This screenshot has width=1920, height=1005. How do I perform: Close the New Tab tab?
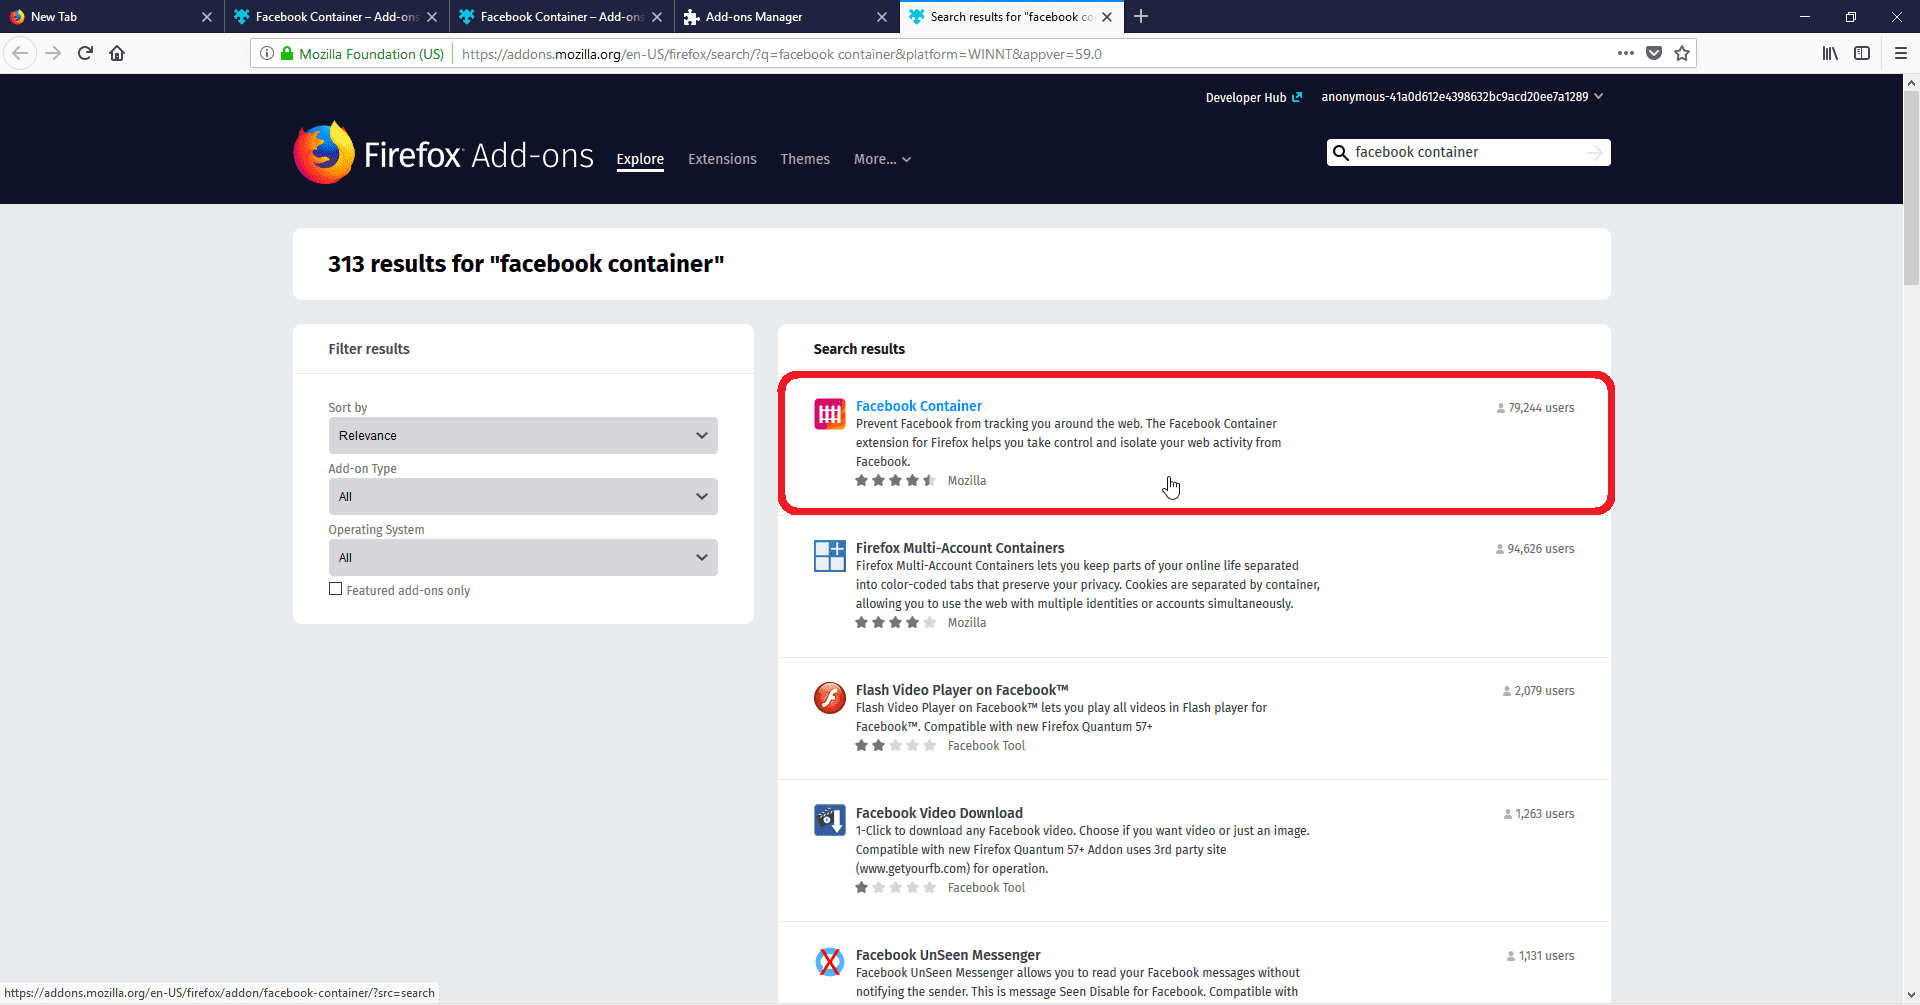coord(207,17)
